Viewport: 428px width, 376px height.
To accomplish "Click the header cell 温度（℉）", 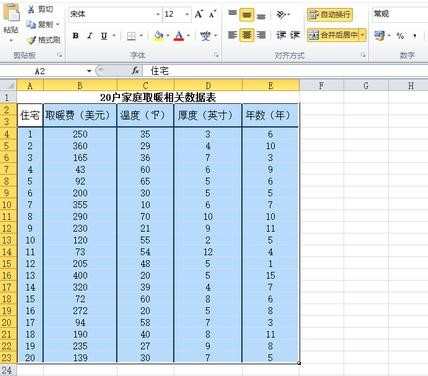I will [x=145, y=115].
